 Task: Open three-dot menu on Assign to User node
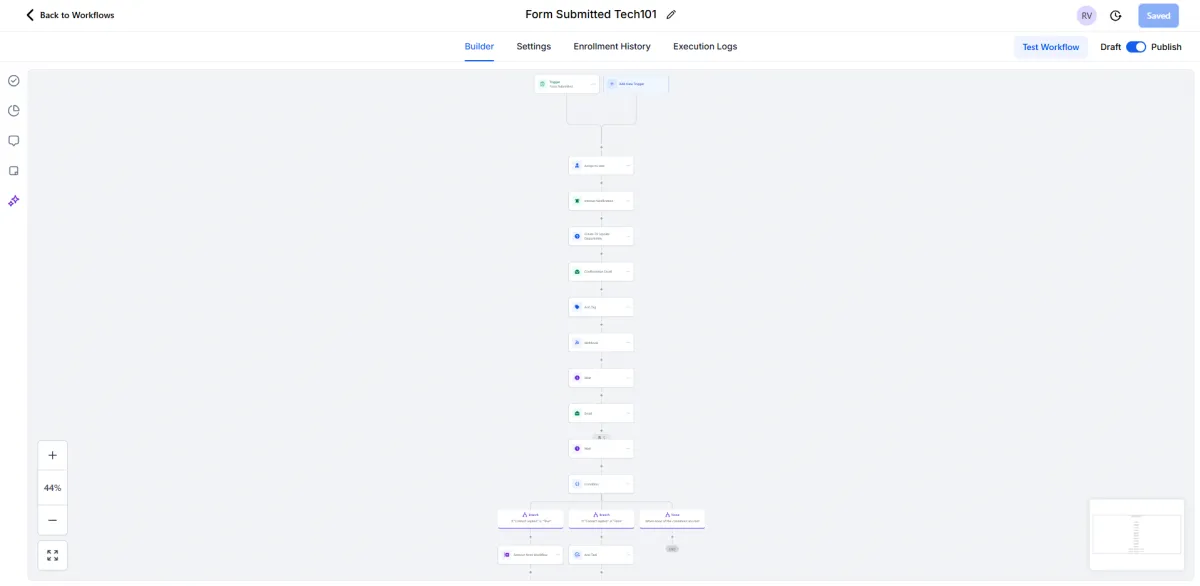628,166
